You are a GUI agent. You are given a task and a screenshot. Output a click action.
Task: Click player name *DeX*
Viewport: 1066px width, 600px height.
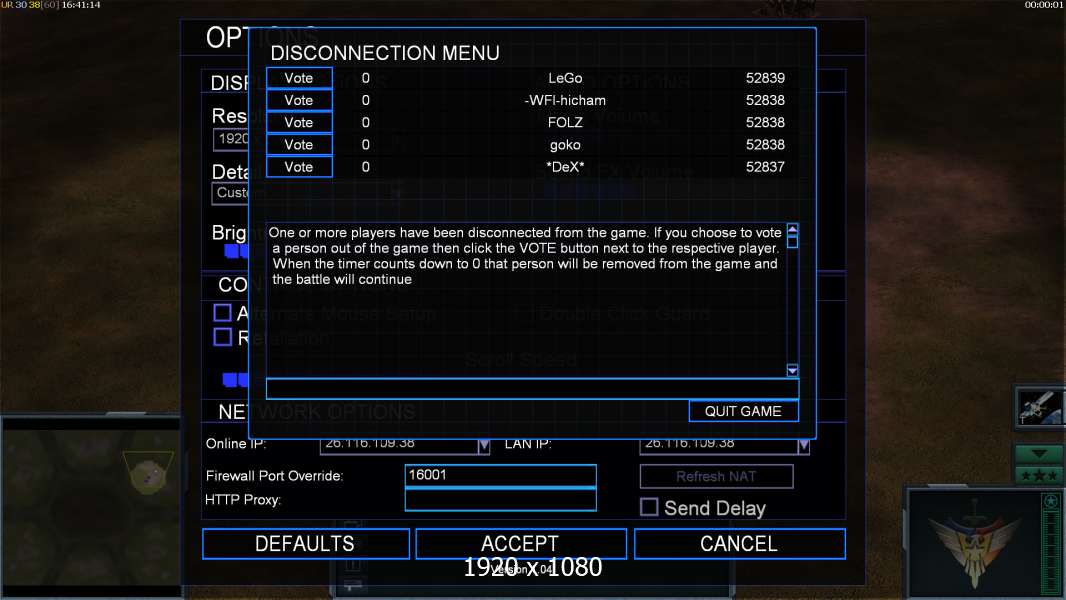565,167
